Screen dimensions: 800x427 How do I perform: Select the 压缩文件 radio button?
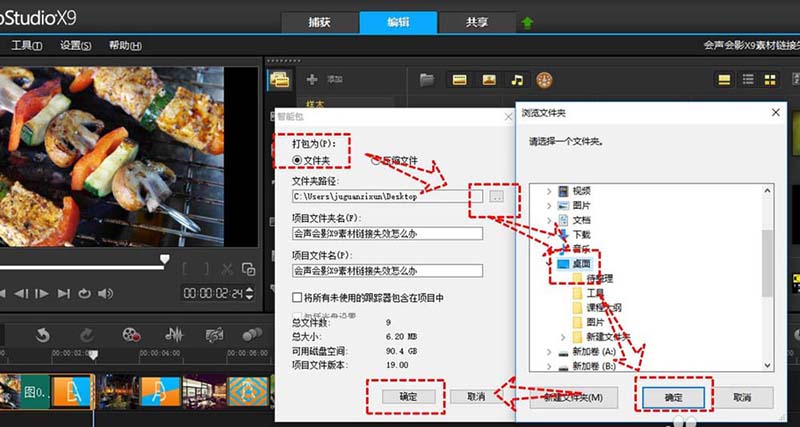[x=376, y=160]
